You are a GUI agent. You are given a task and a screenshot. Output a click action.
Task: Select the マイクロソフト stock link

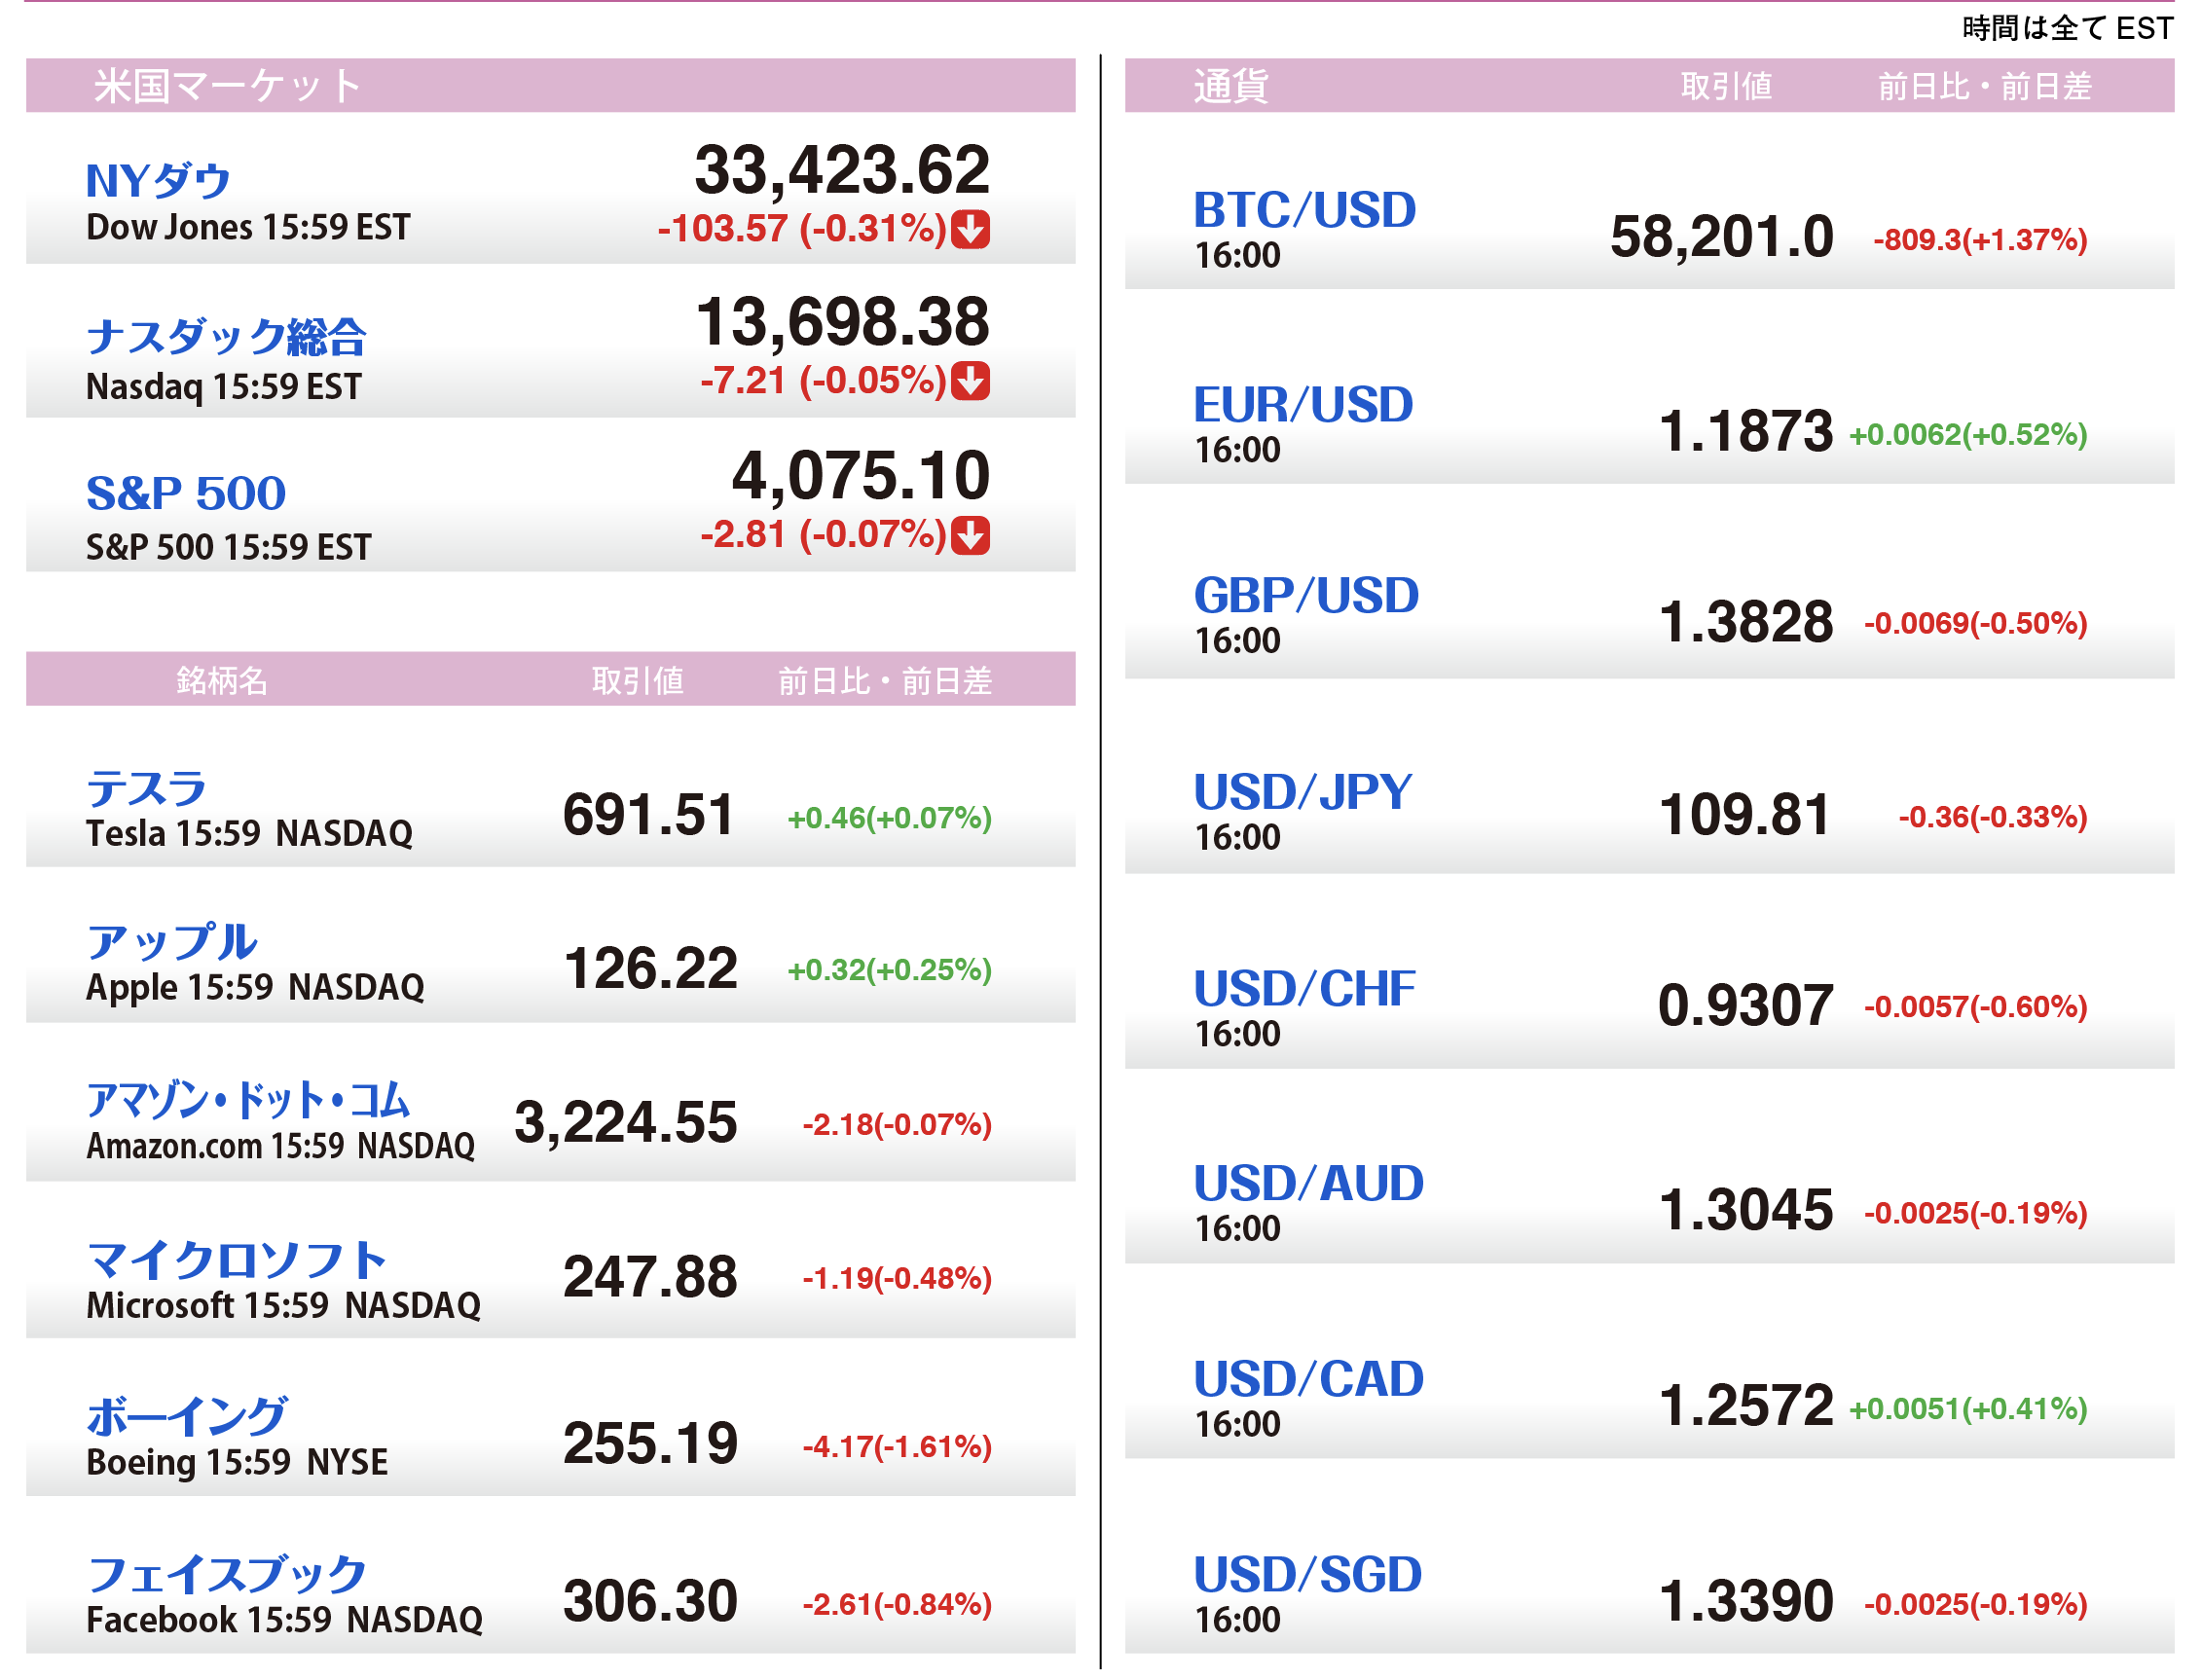236,1260
